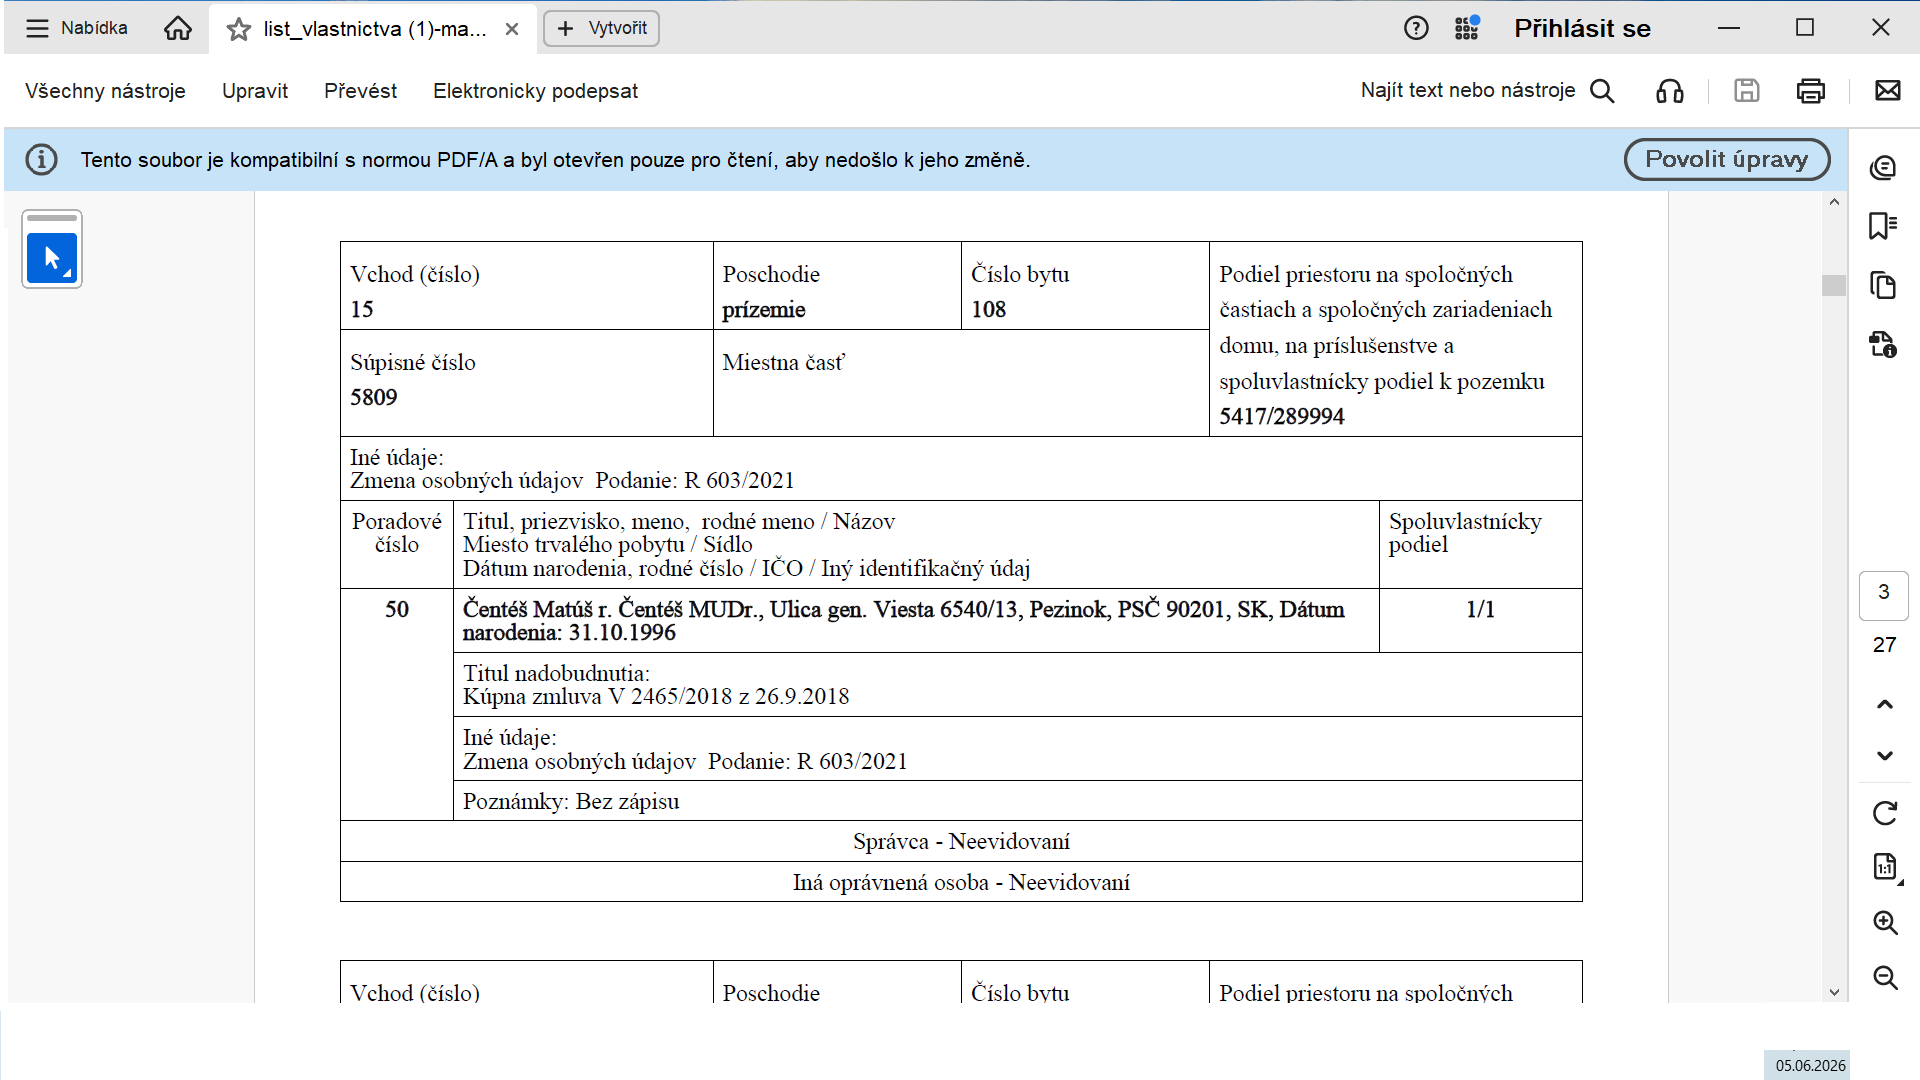Zoom in on the document
Image resolution: width=1920 pixels, height=1080 pixels.
coord(1885,923)
